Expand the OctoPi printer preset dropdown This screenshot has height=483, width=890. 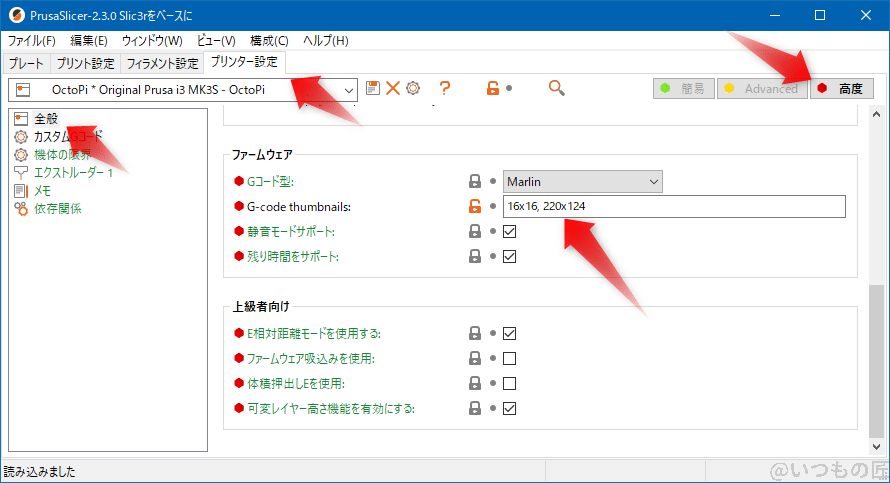(x=348, y=90)
